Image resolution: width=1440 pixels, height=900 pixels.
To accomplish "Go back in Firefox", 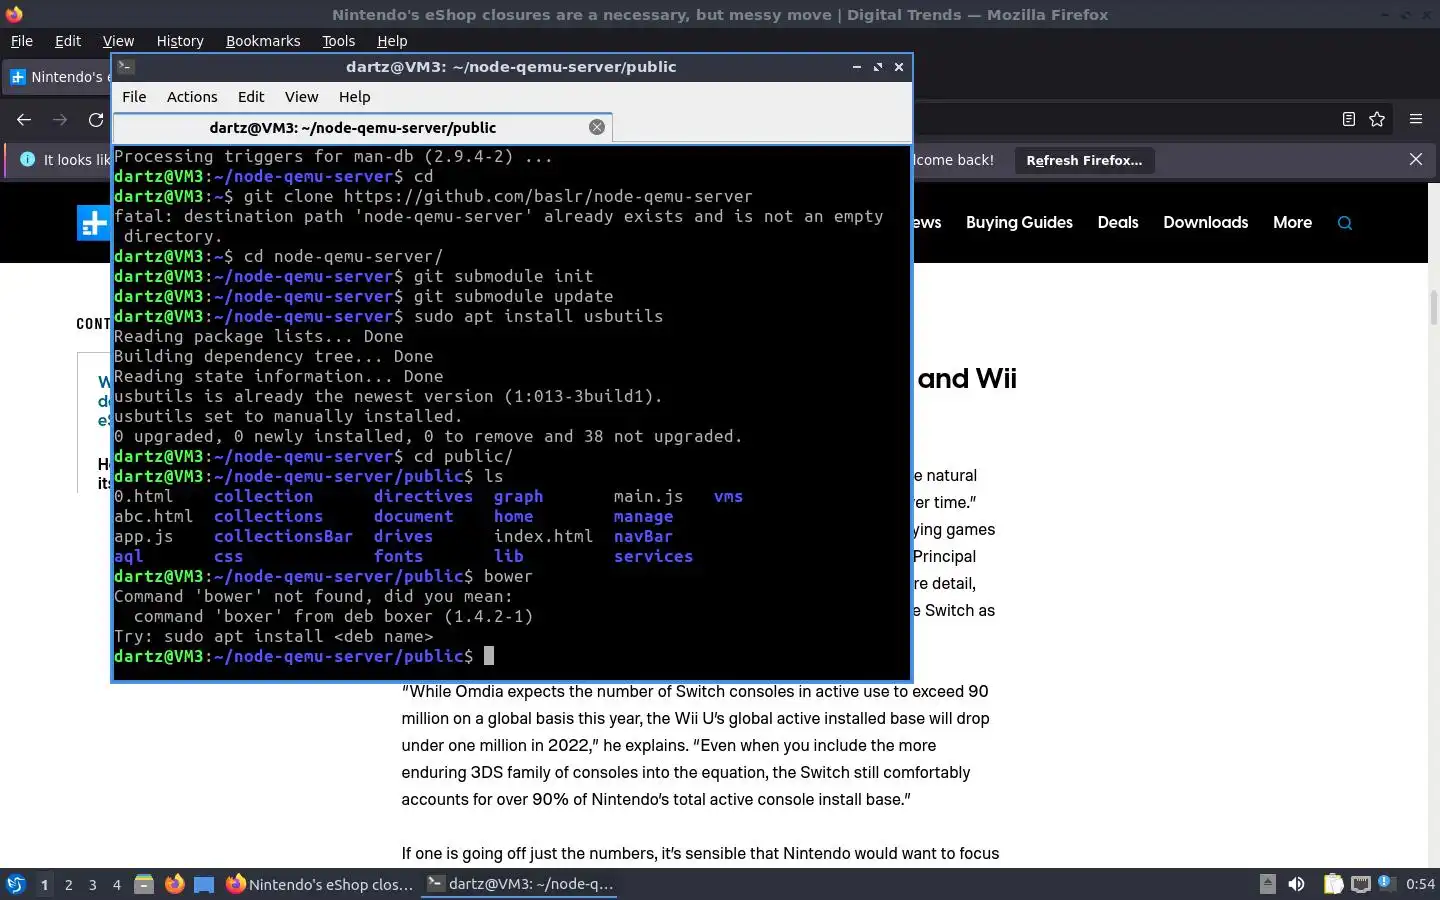I will pos(24,119).
